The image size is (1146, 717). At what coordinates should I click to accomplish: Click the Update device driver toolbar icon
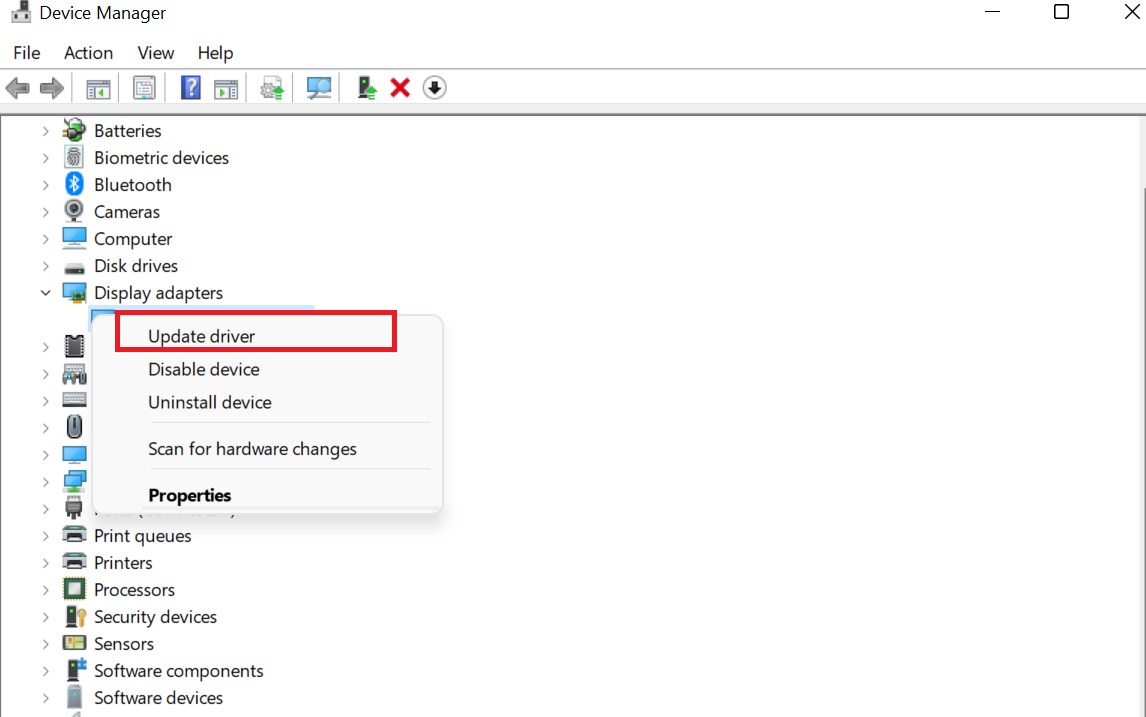coord(272,88)
